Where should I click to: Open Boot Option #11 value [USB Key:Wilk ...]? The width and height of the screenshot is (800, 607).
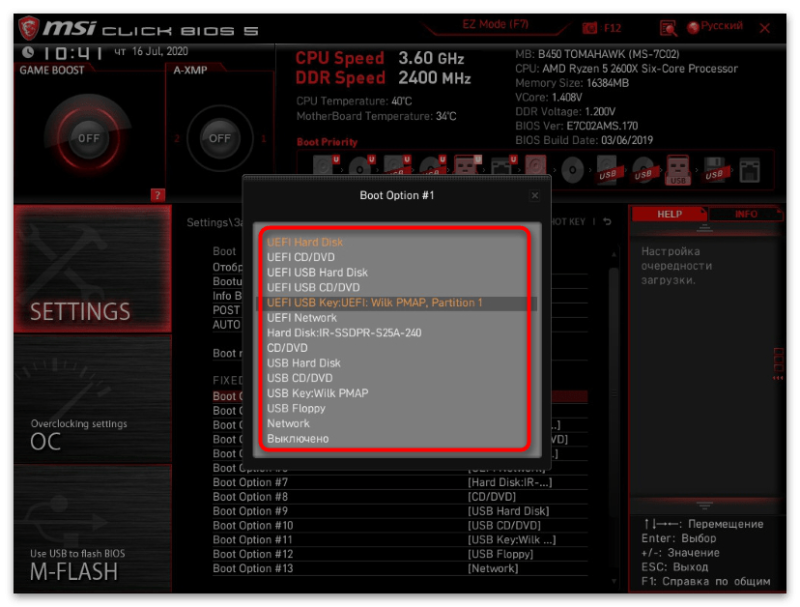click(512, 540)
